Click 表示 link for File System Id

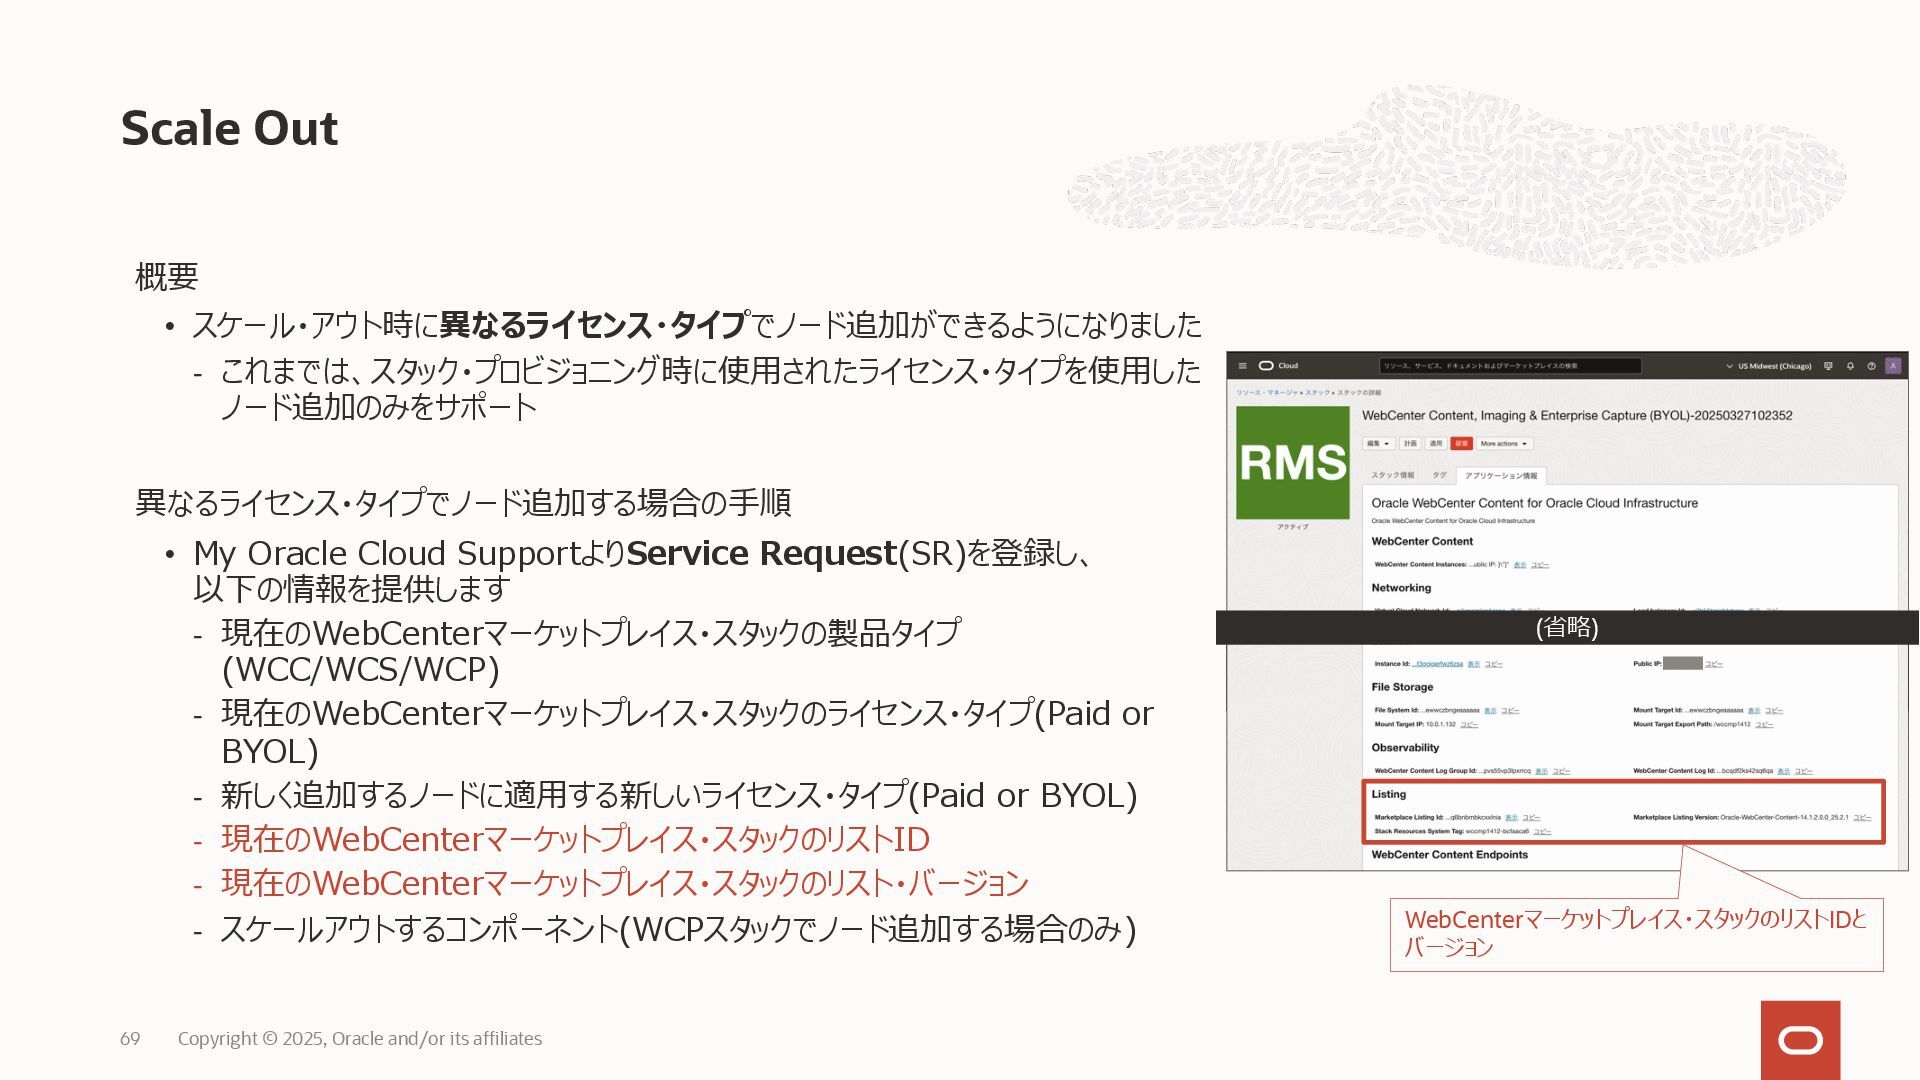[x=1490, y=711]
